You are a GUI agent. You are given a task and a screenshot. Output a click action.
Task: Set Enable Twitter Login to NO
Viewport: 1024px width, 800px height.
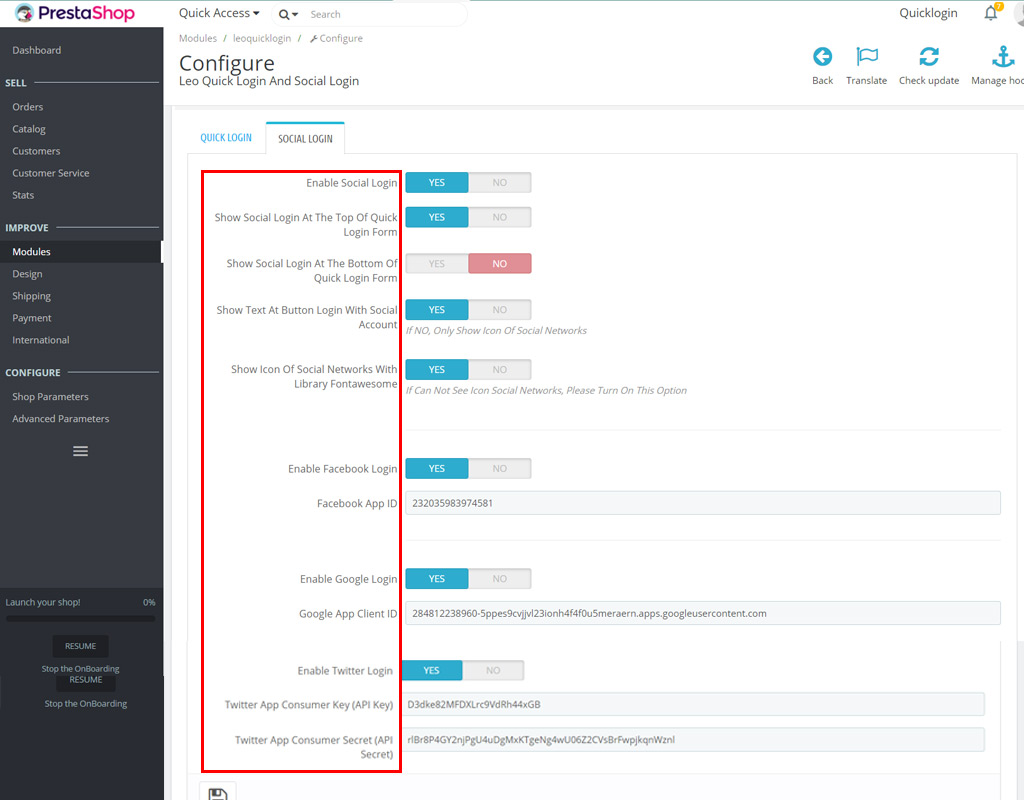[x=493, y=671]
